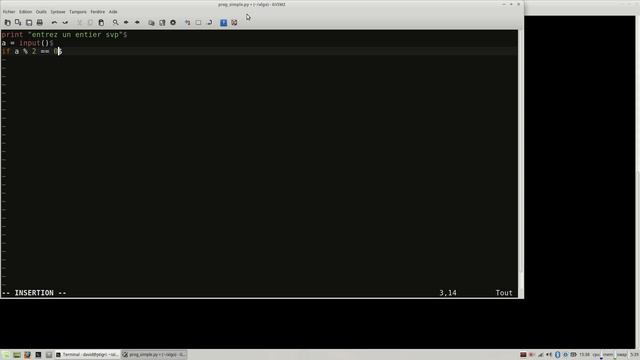Click the Find Next arrow icon

click(x=126, y=22)
